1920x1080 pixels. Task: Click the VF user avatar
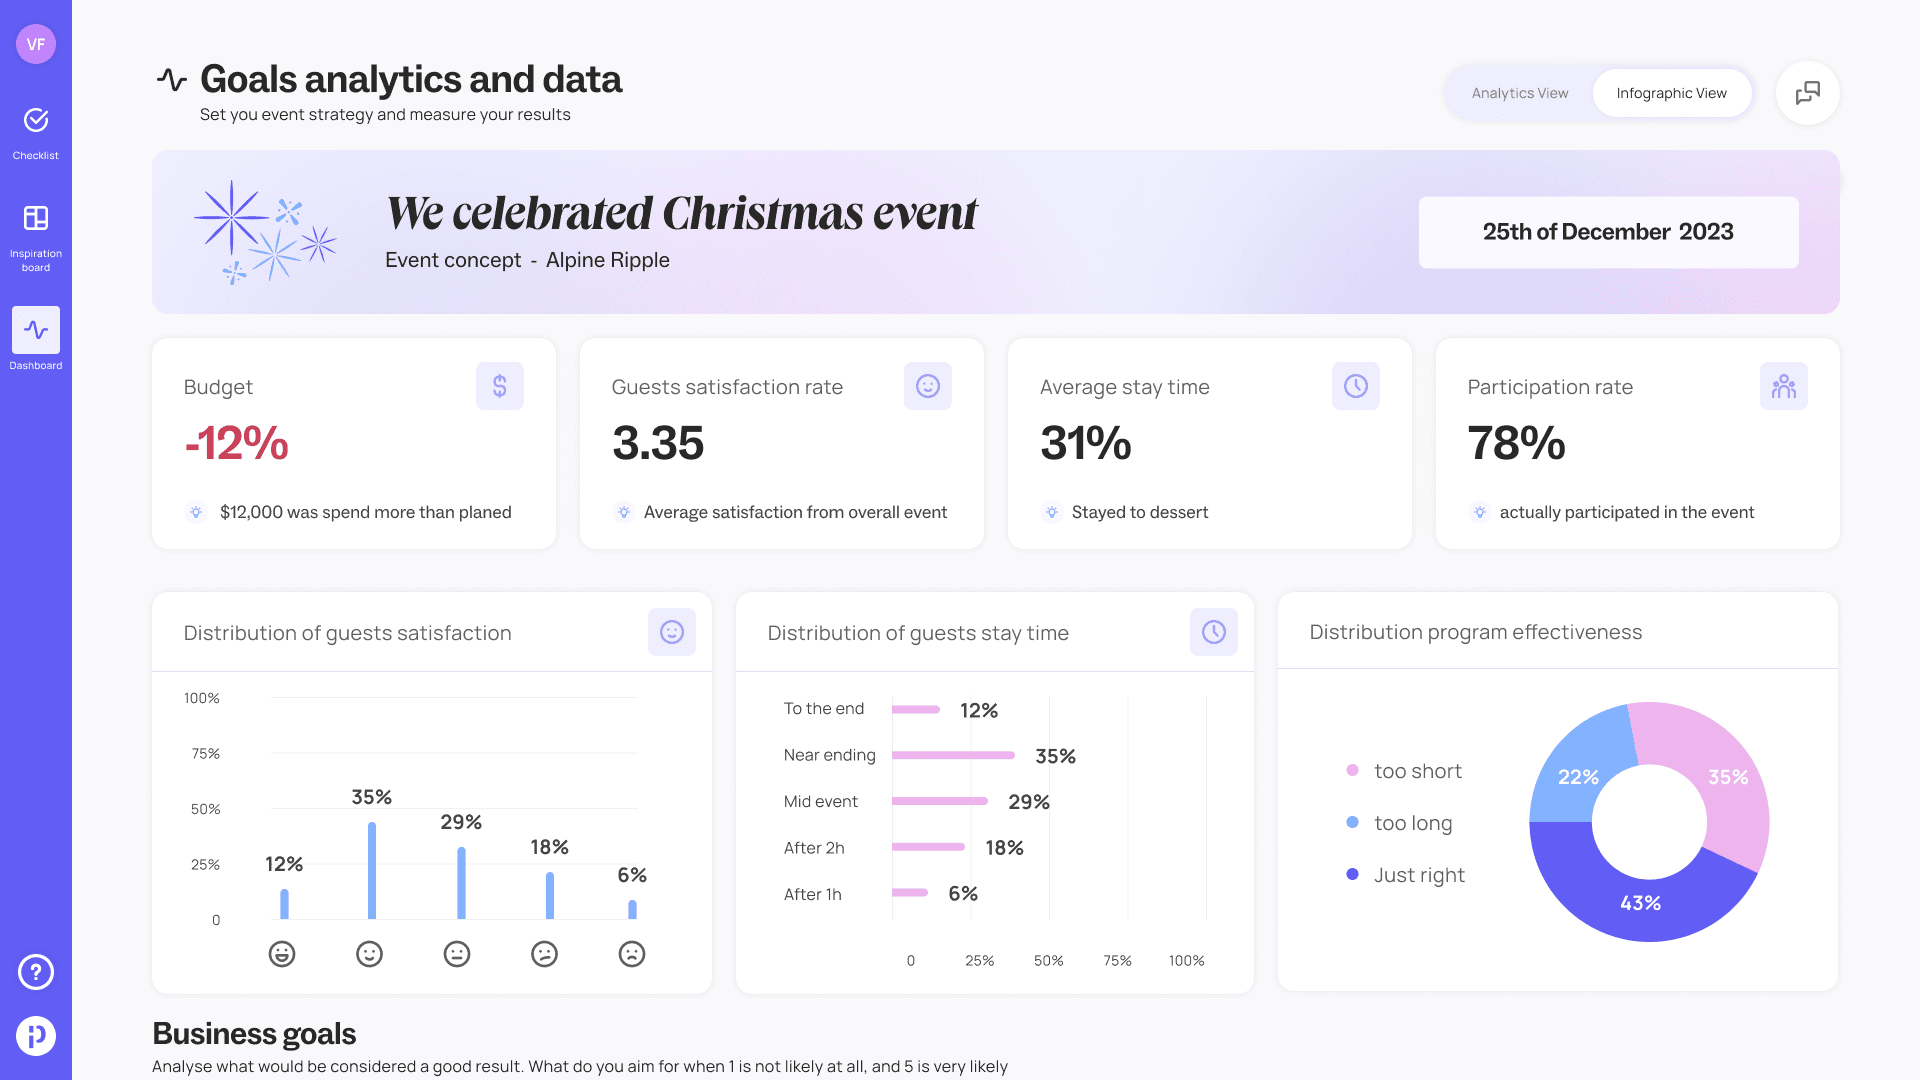pos(36,44)
